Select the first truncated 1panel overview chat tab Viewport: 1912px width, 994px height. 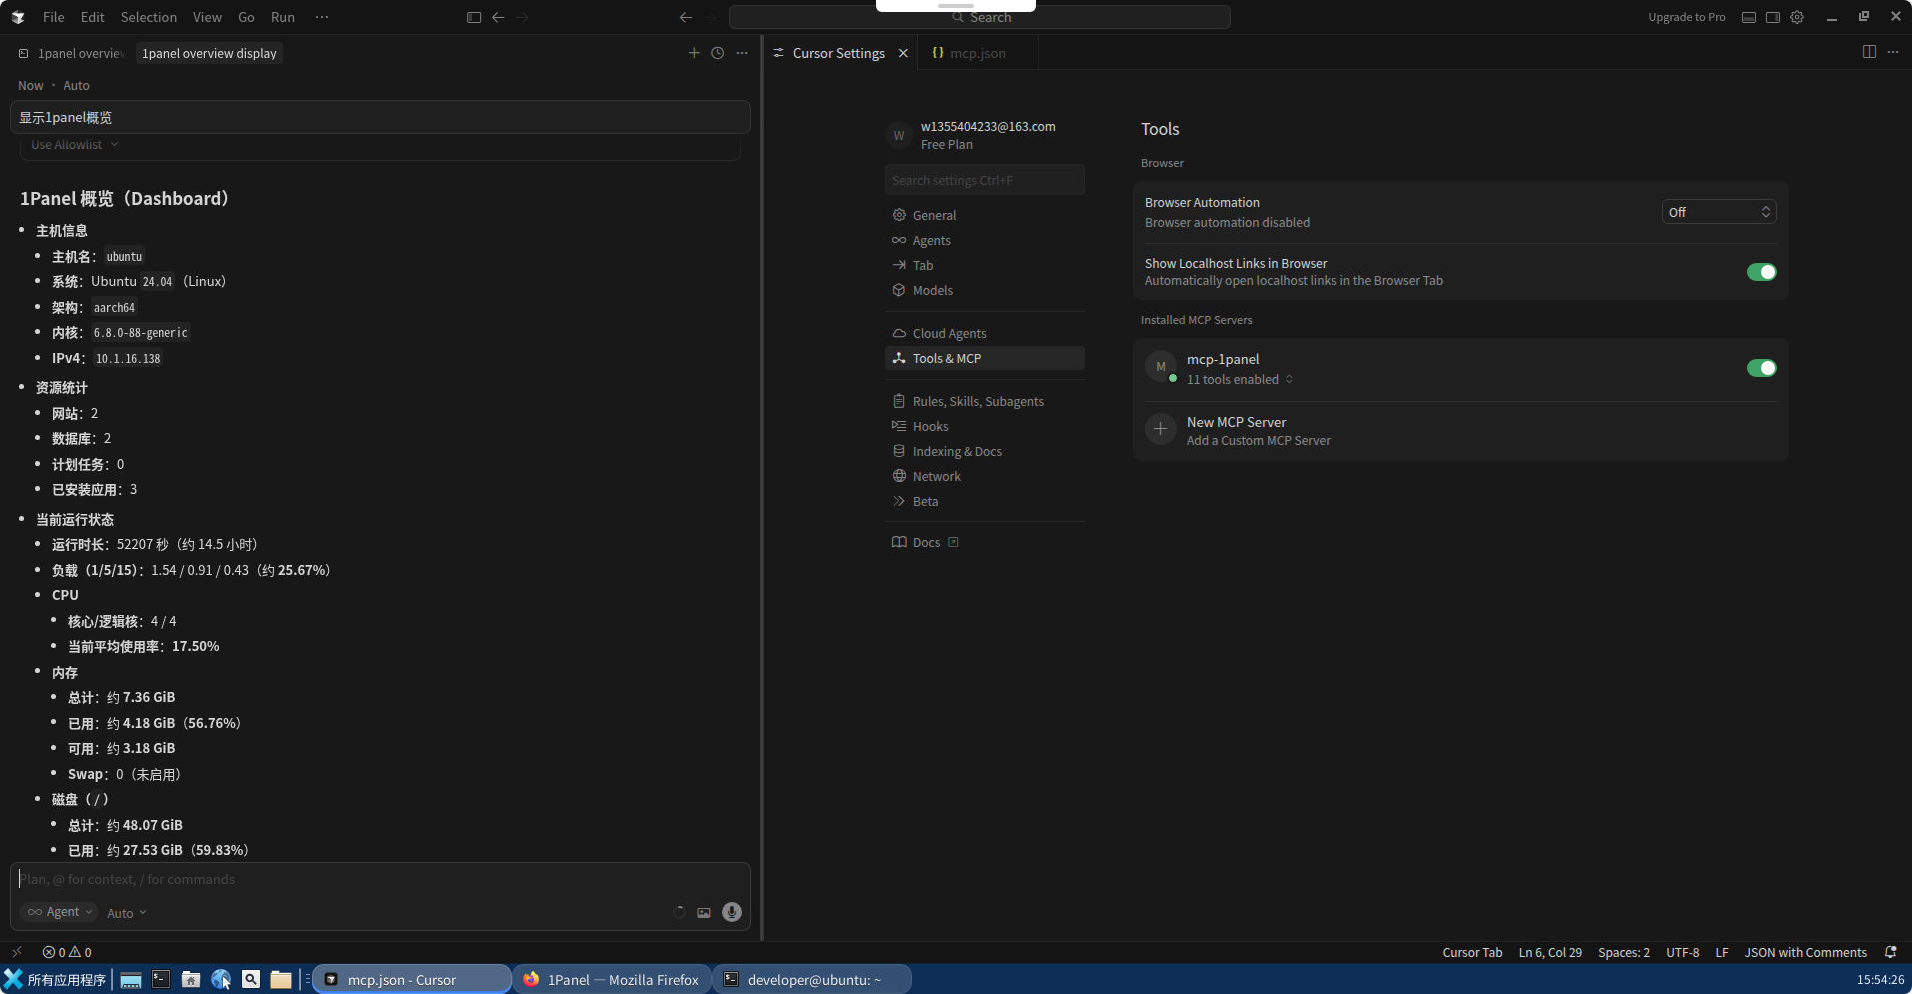tap(72, 53)
